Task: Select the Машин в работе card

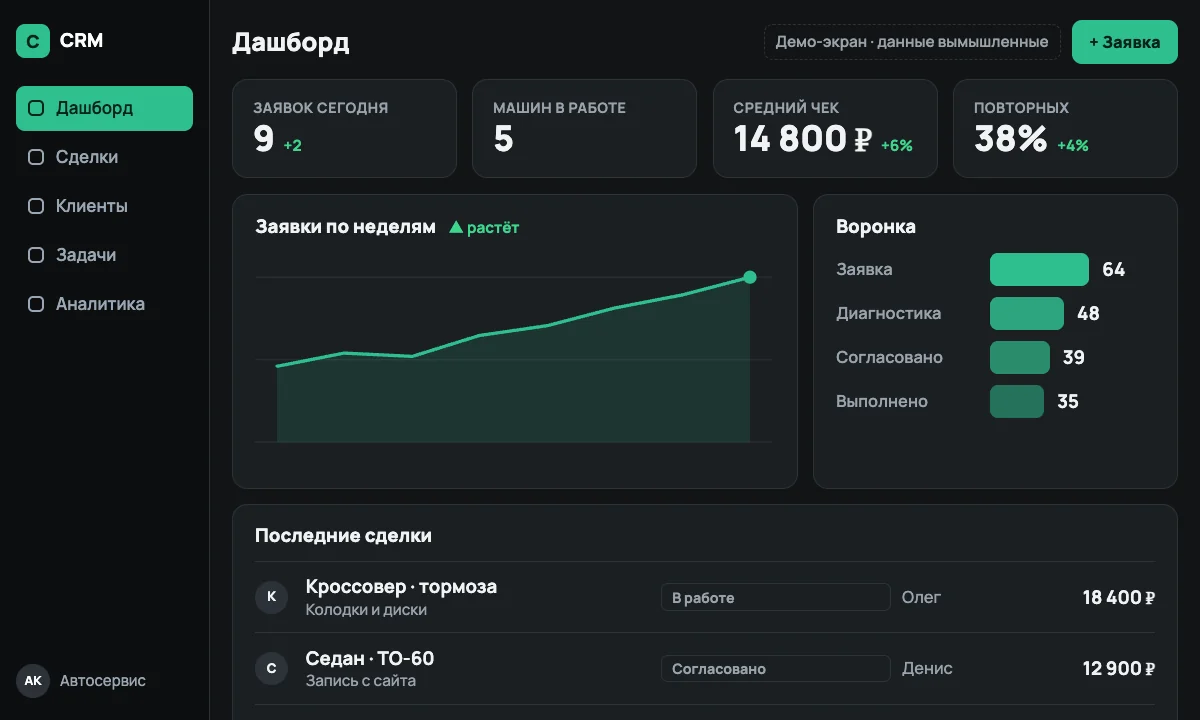Action: coord(584,129)
